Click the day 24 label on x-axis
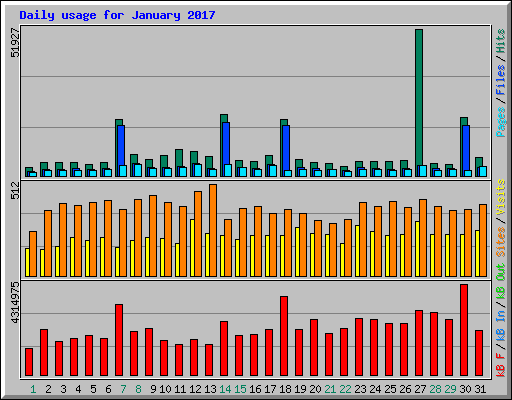Viewport: 512px width, 400px height. tap(375, 389)
